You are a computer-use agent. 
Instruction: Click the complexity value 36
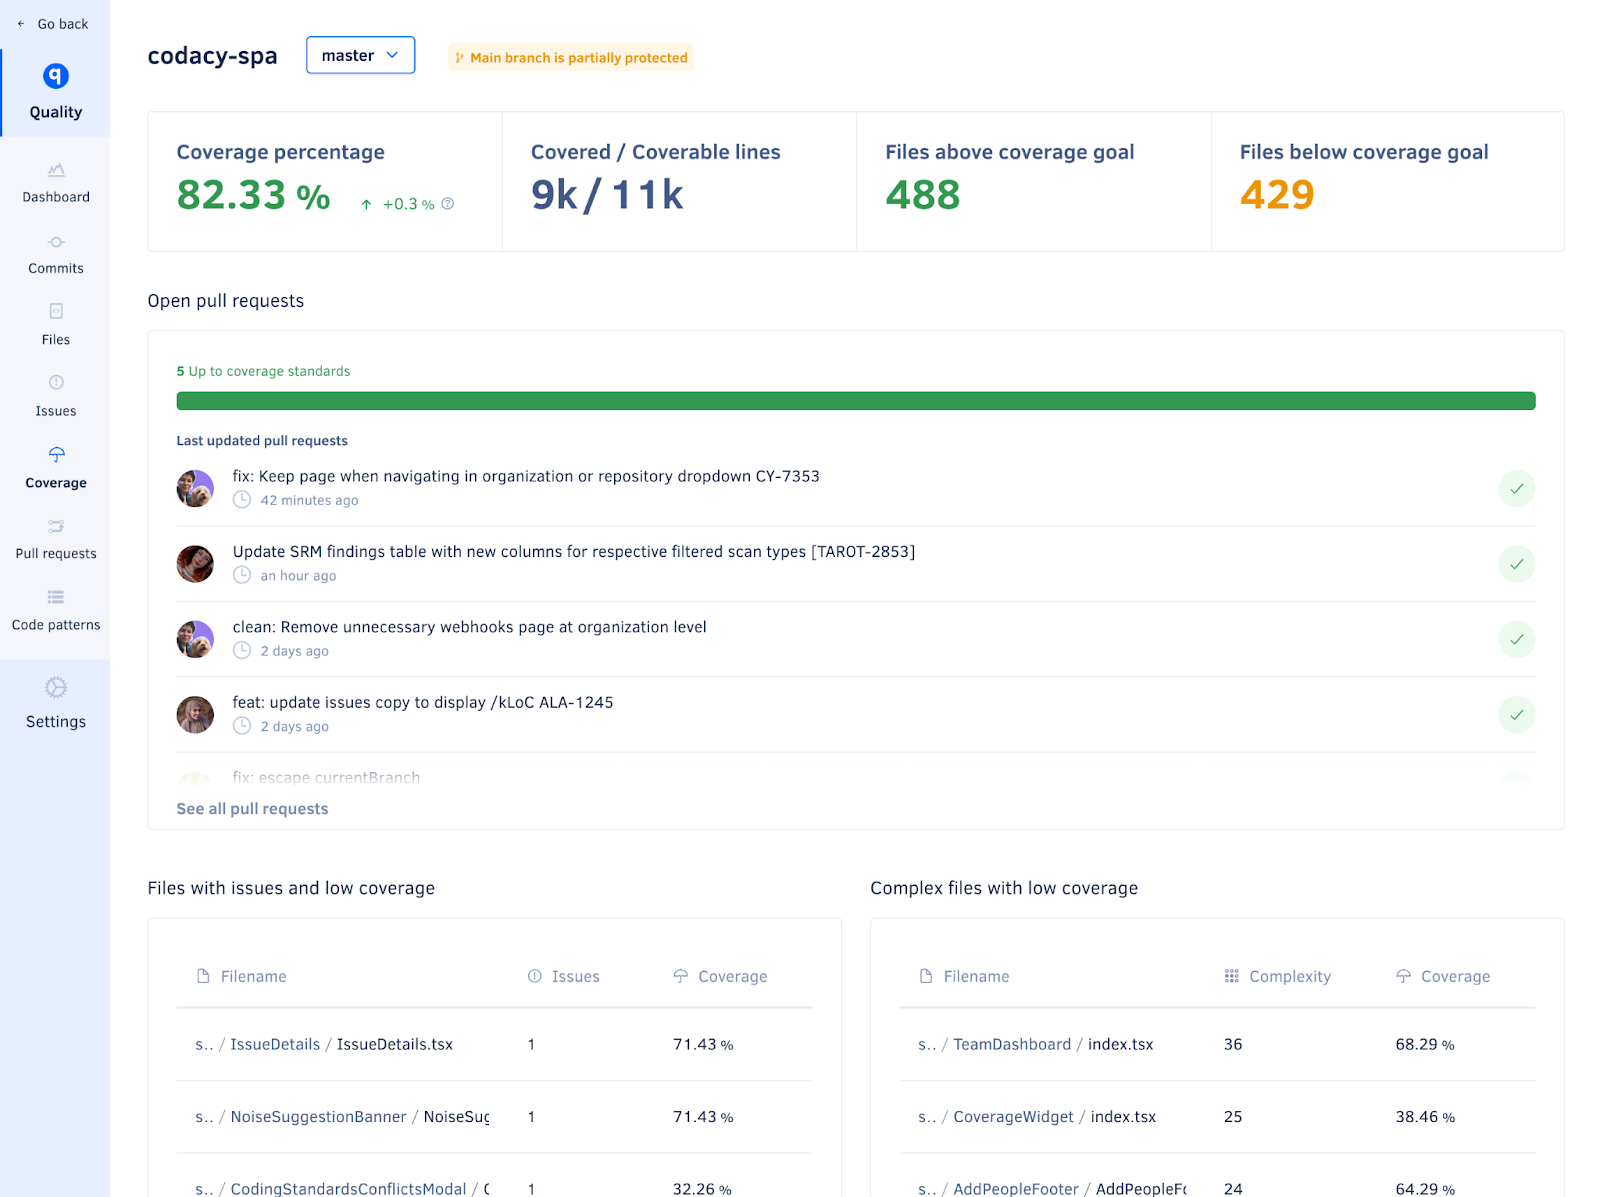click(1233, 1044)
